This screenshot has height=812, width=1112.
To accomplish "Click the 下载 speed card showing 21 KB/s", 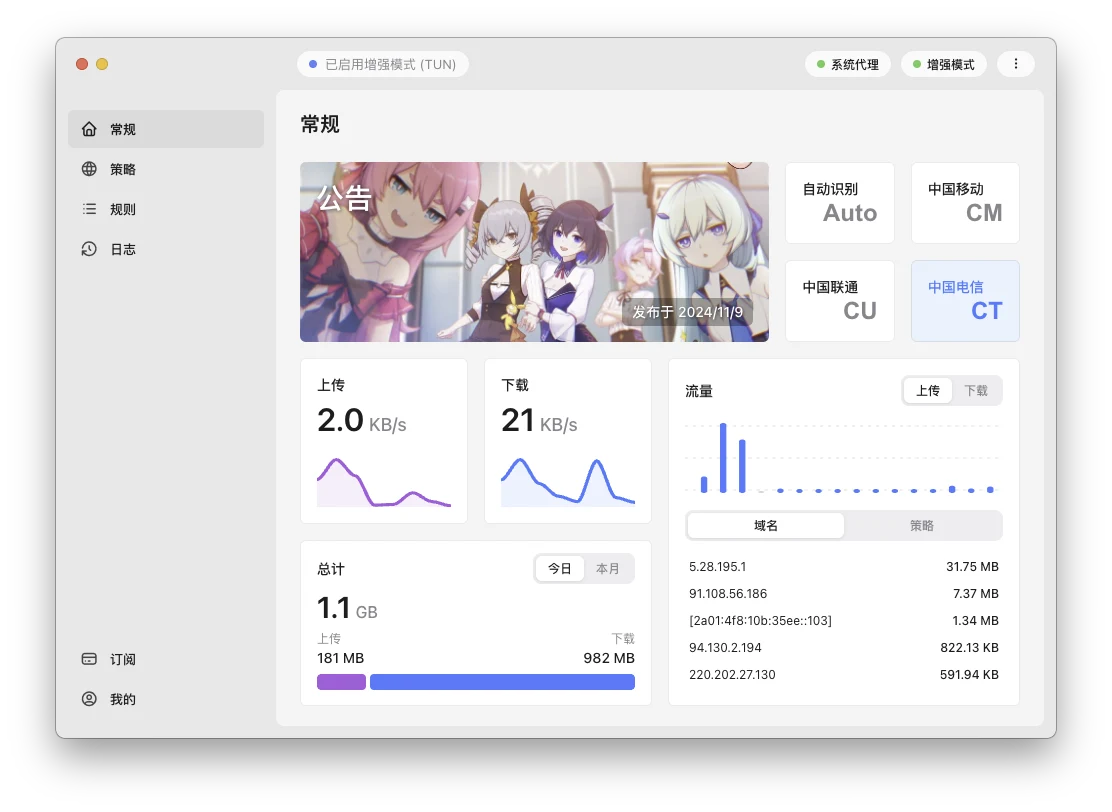I will tap(568, 441).
